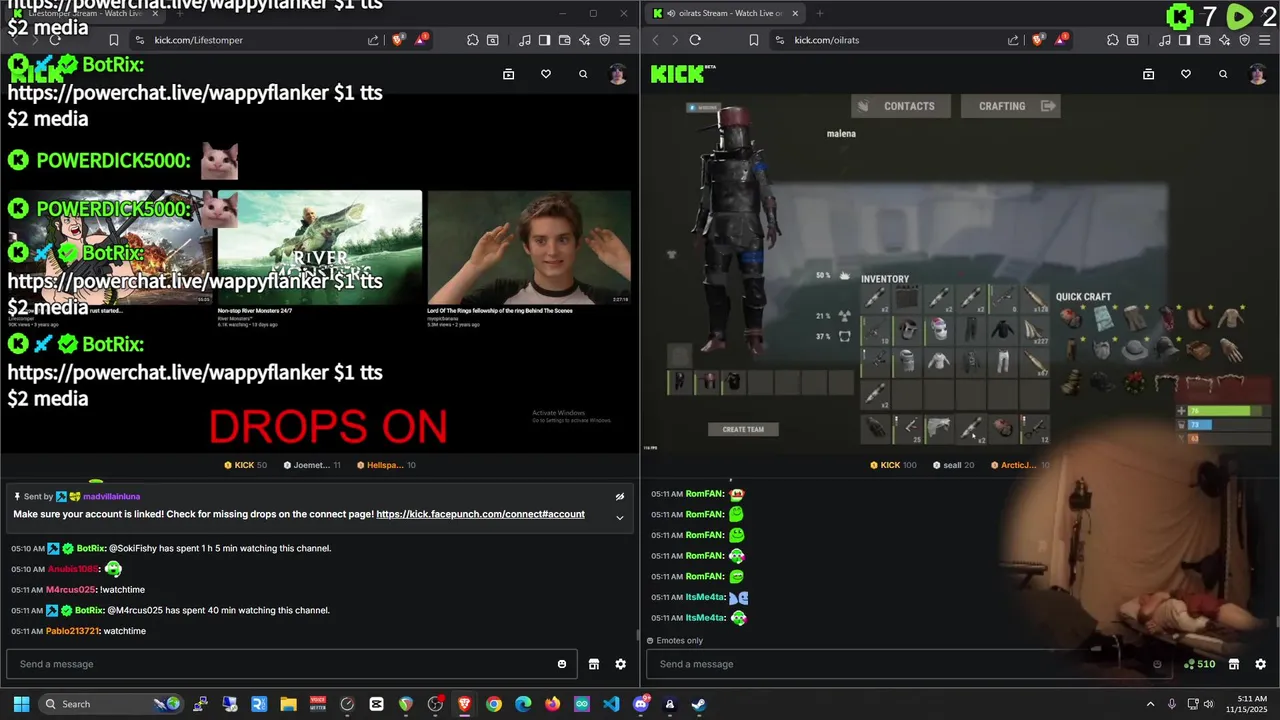Open browse icon on oilrats Kick header
This screenshot has height=720, width=1280.
tap(1148, 74)
